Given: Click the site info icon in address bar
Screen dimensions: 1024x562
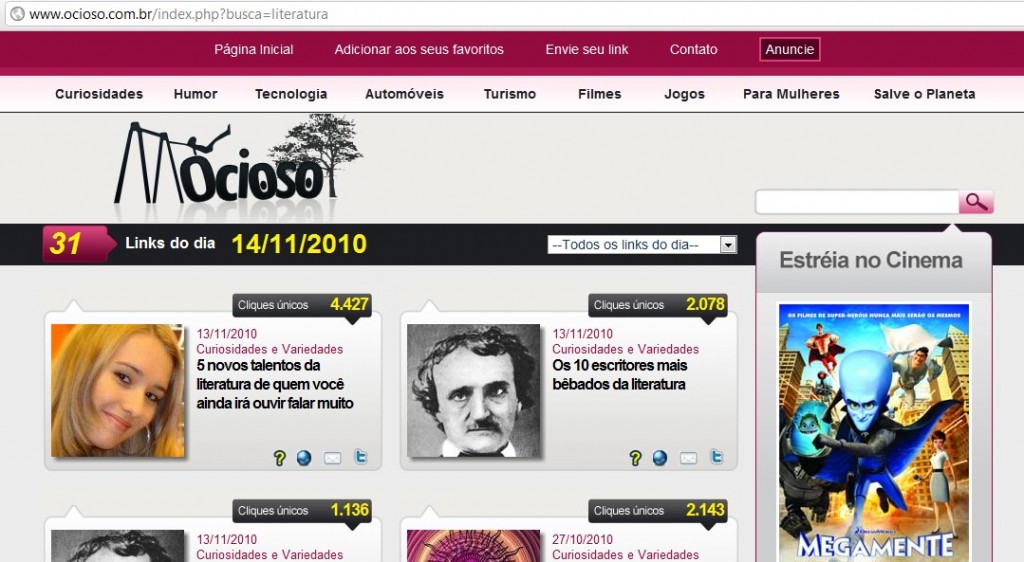Looking at the screenshot, I should pyautogui.click(x=18, y=14).
